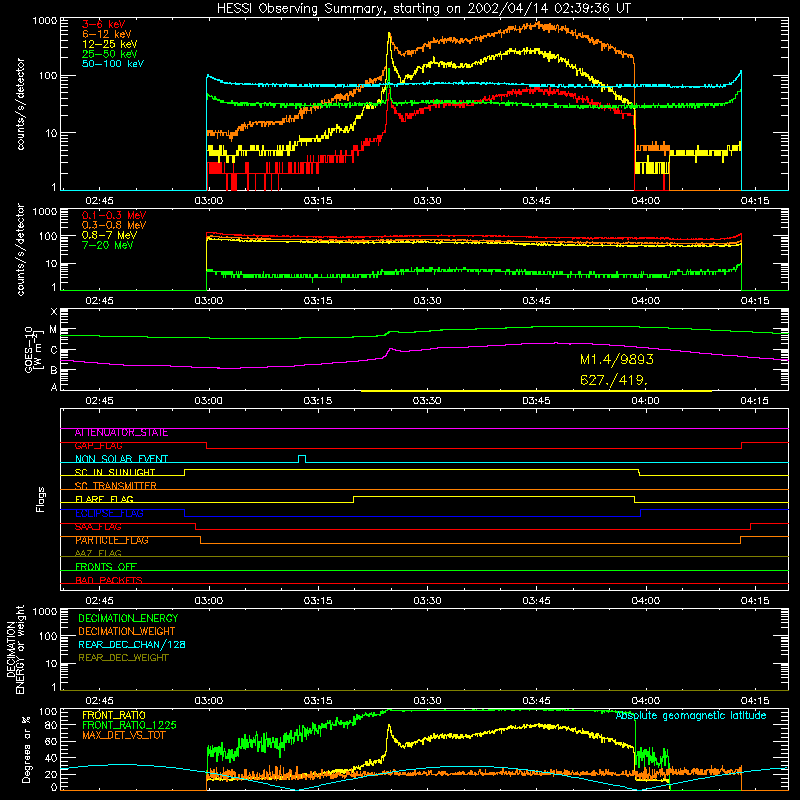
Task: Click the GOES-10 axis label
Action: (x=33, y=349)
